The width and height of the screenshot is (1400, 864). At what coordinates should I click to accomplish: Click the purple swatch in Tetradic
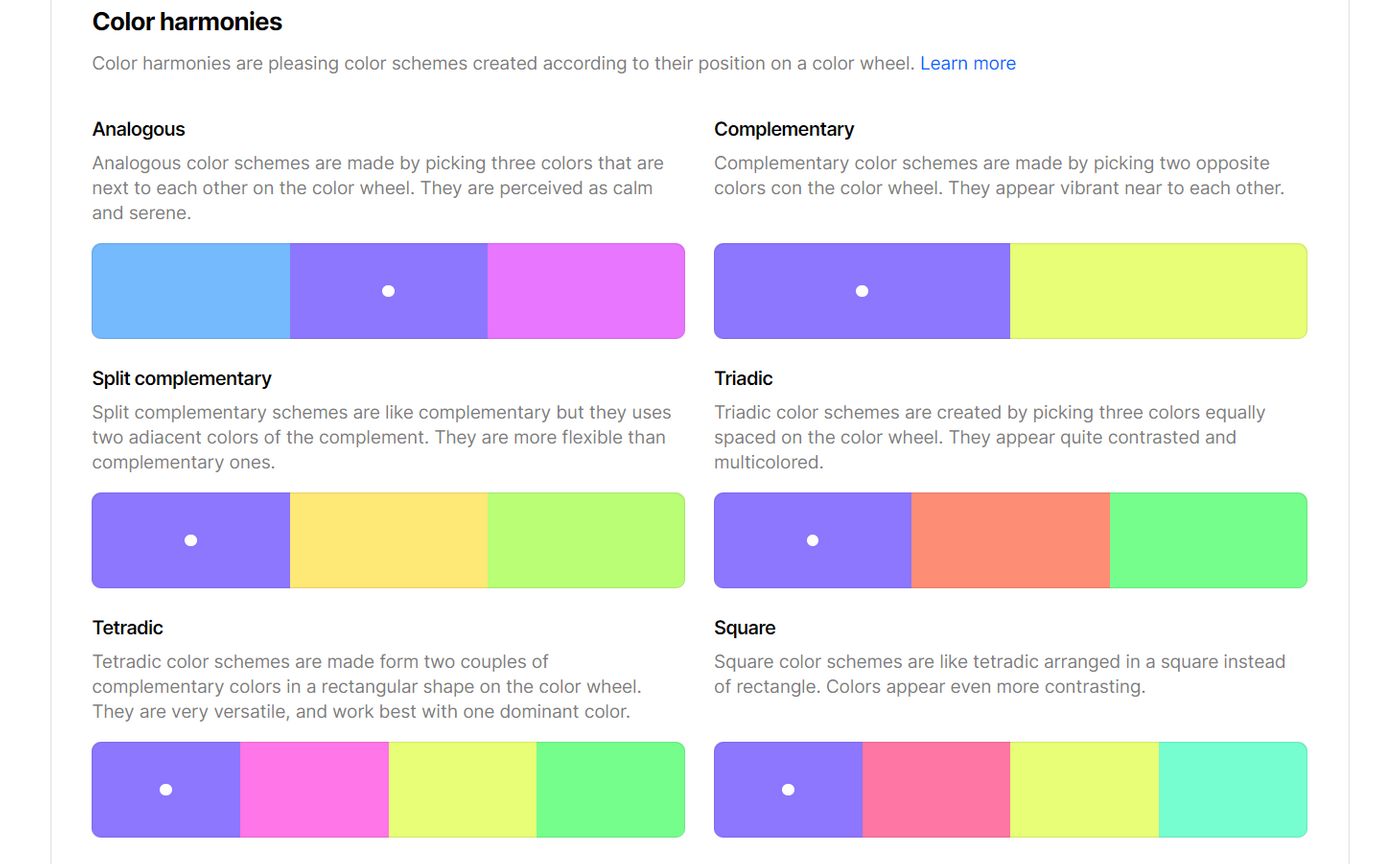[x=166, y=789]
